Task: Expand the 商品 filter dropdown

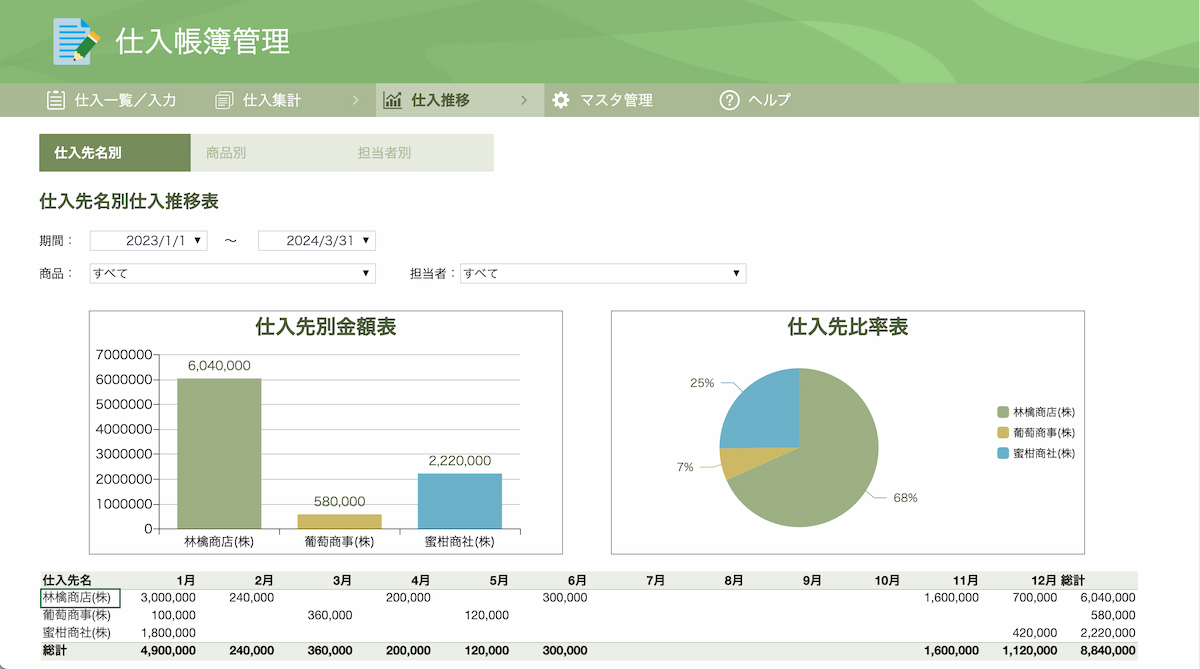Action: tap(366, 273)
